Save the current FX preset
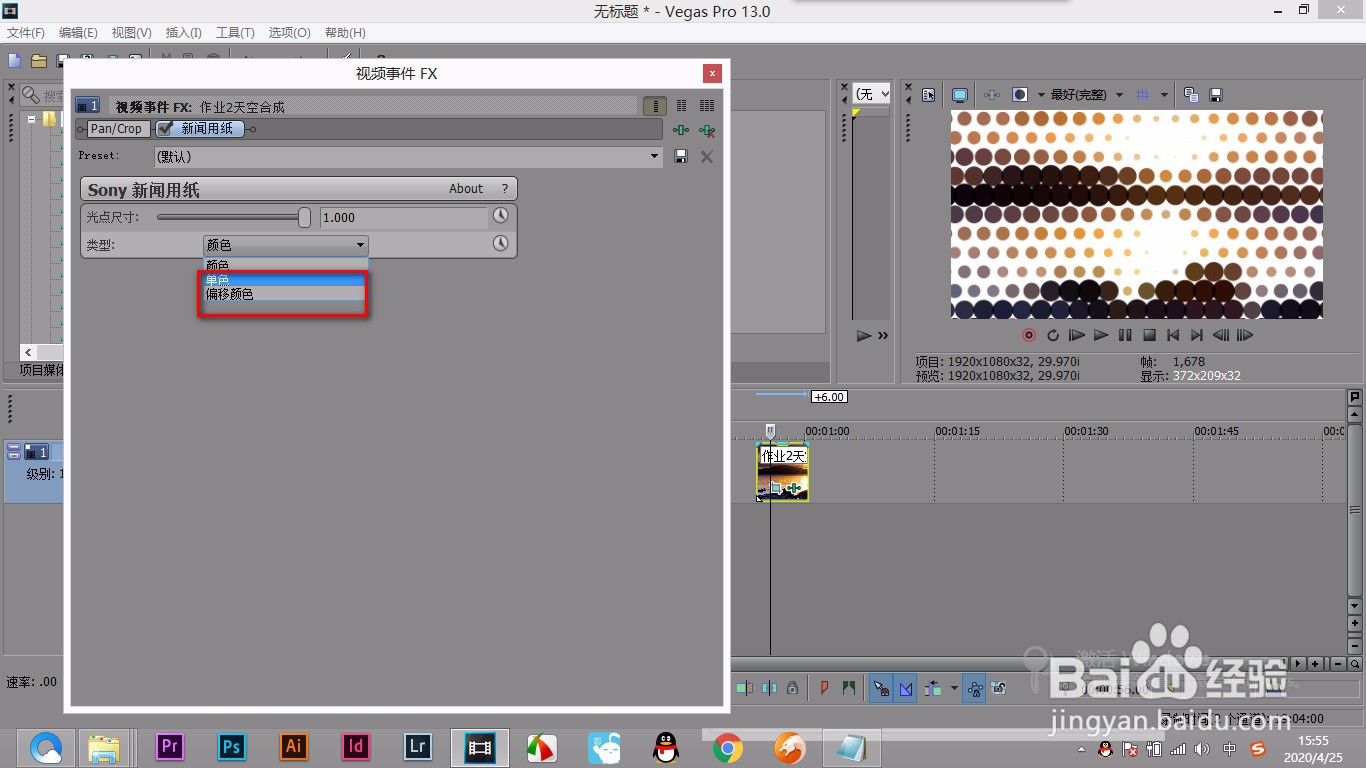The height and width of the screenshot is (768, 1366). [x=681, y=156]
